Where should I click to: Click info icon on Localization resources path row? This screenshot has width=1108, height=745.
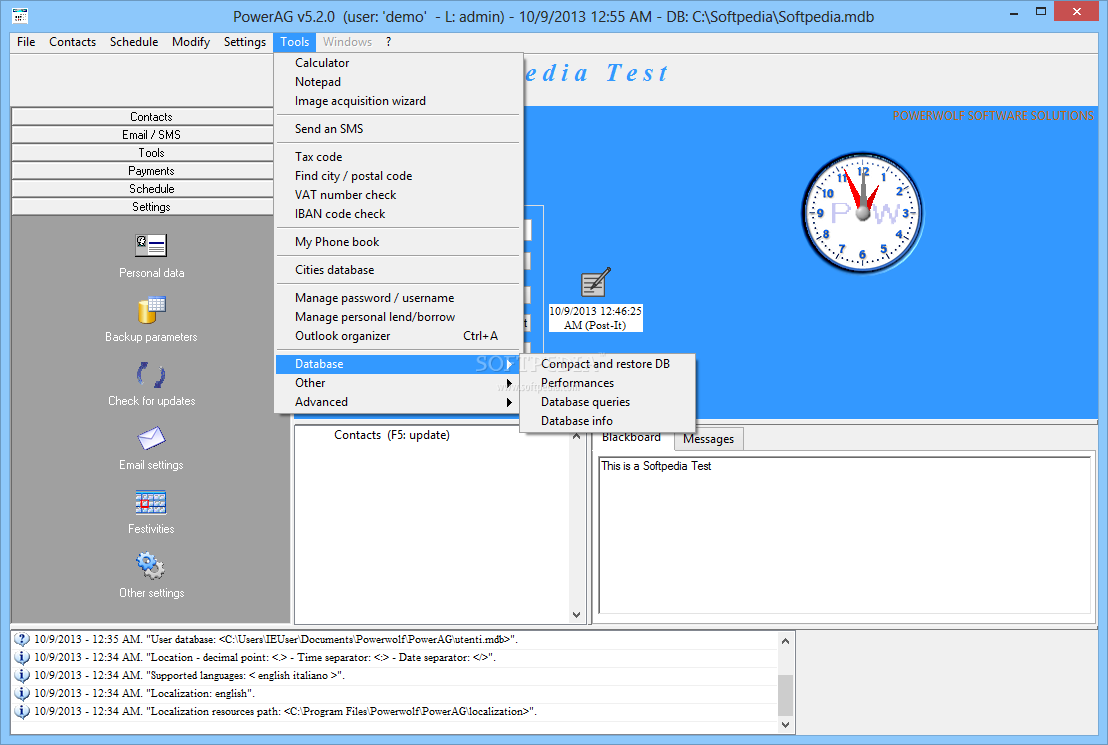click(22, 711)
